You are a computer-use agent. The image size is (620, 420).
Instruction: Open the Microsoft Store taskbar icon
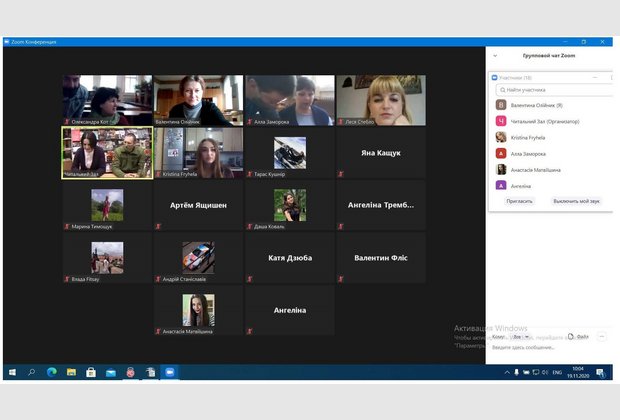pos(91,372)
